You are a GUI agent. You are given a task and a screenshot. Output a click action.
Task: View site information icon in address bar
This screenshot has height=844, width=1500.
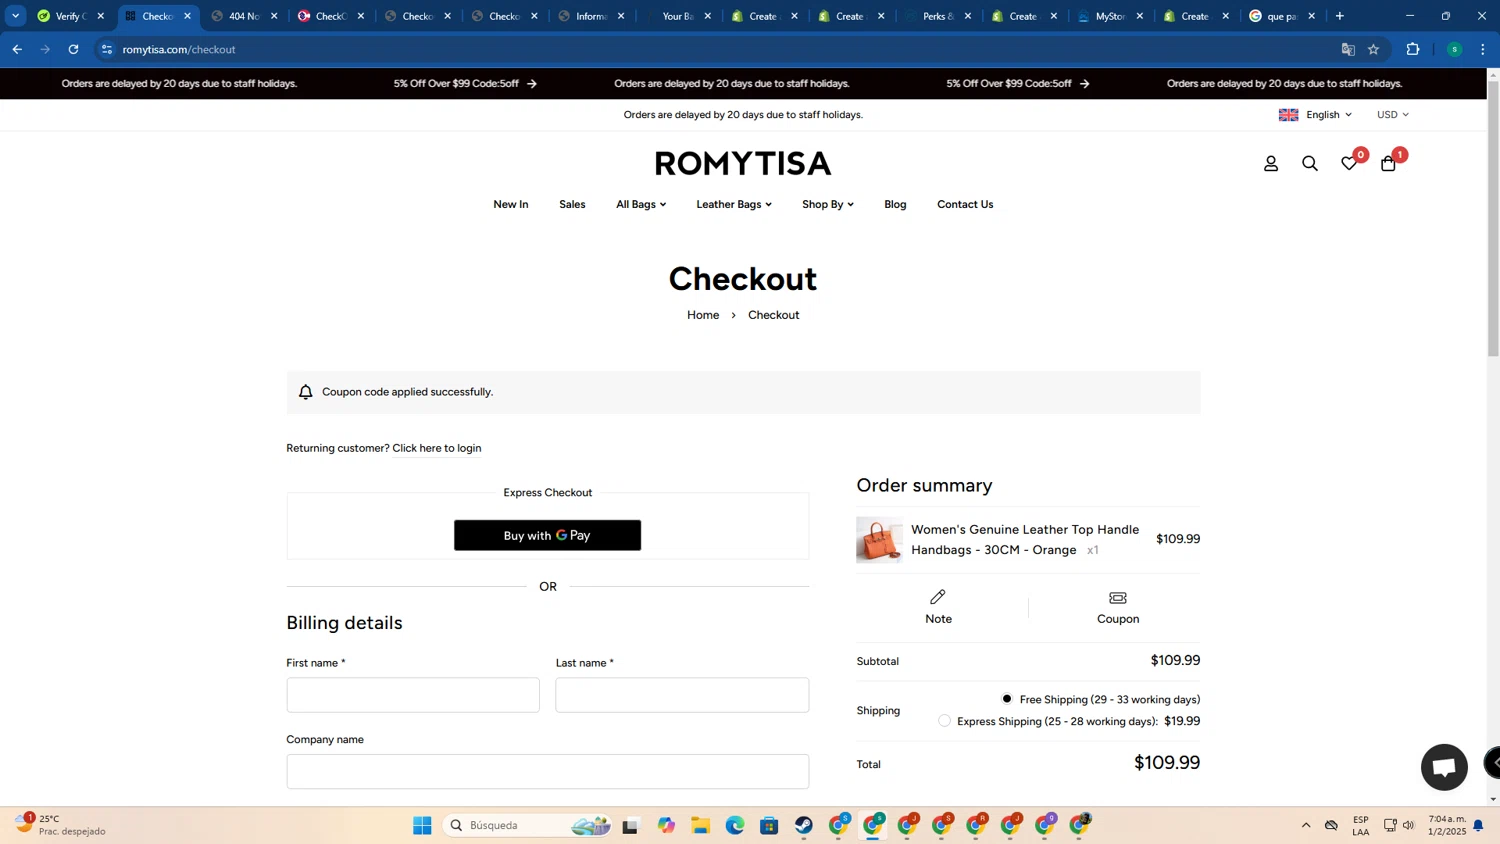107,49
